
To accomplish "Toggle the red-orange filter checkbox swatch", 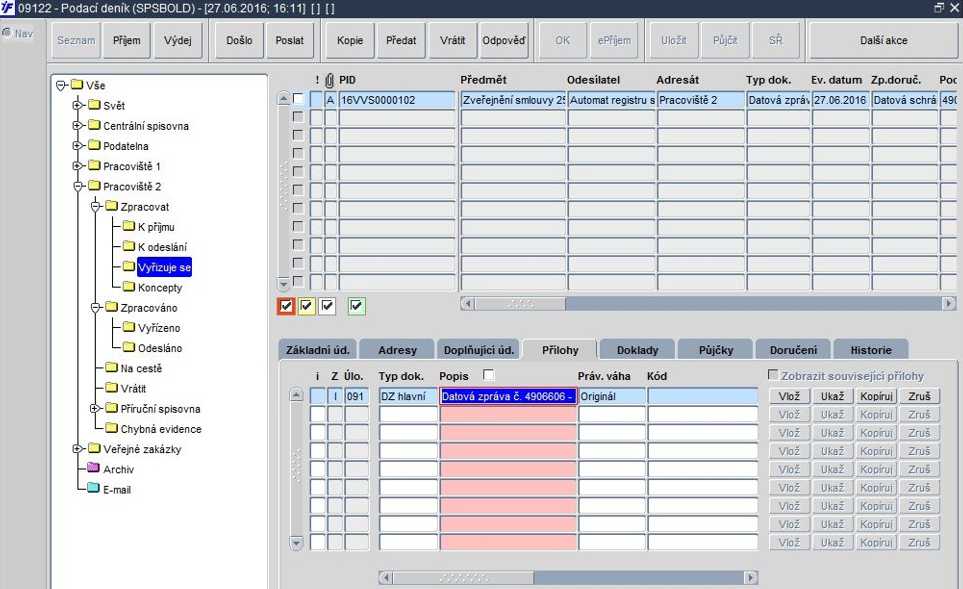I will 286,306.
